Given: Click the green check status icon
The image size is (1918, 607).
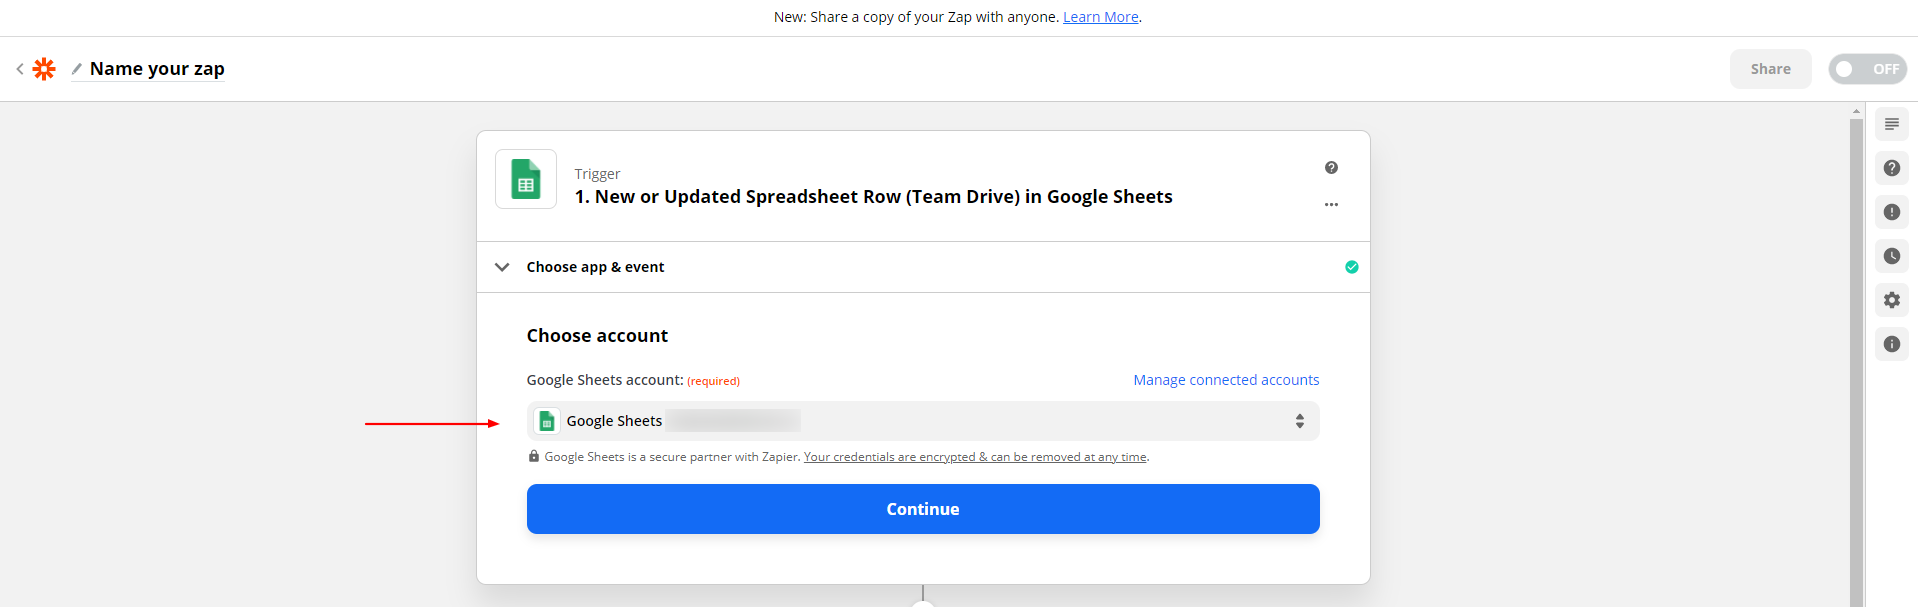Looking at the screenshot, I should coord(1351,267).
